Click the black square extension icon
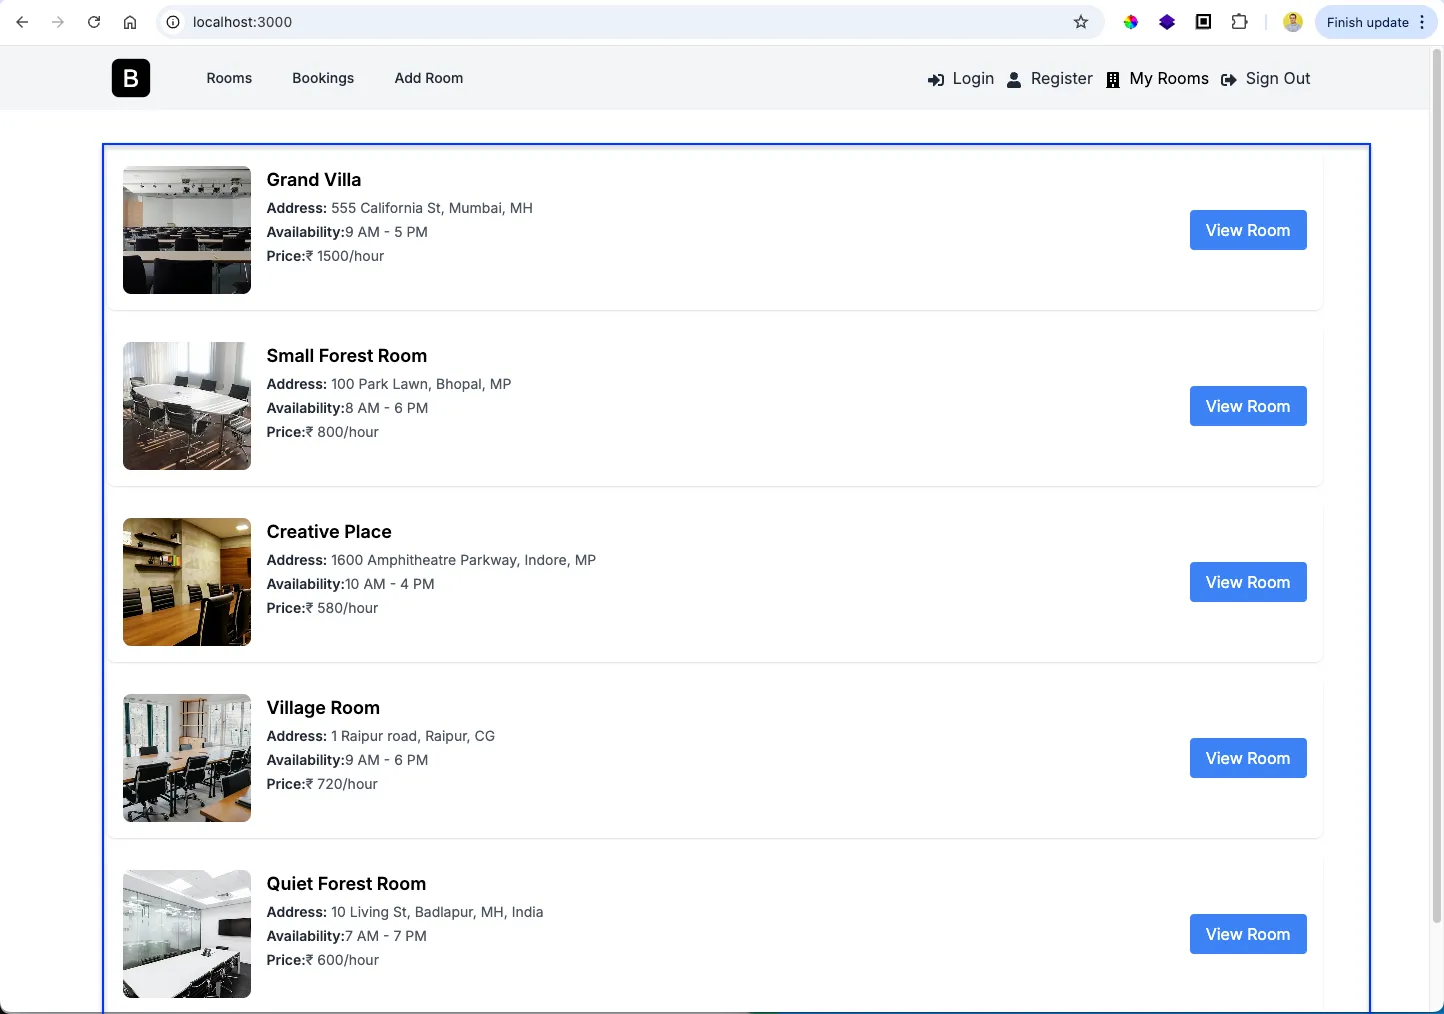The image size is (1444, 1014). (1204, 22)
